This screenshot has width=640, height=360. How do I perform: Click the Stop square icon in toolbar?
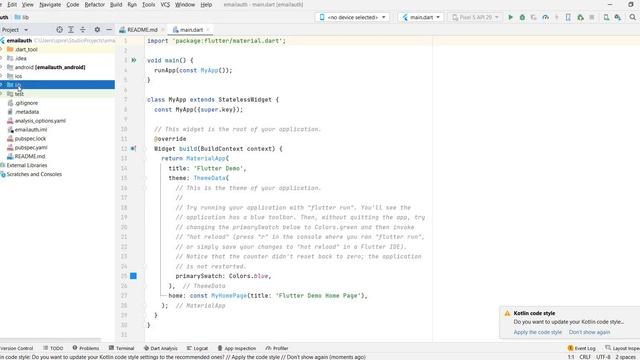[592, 18]
